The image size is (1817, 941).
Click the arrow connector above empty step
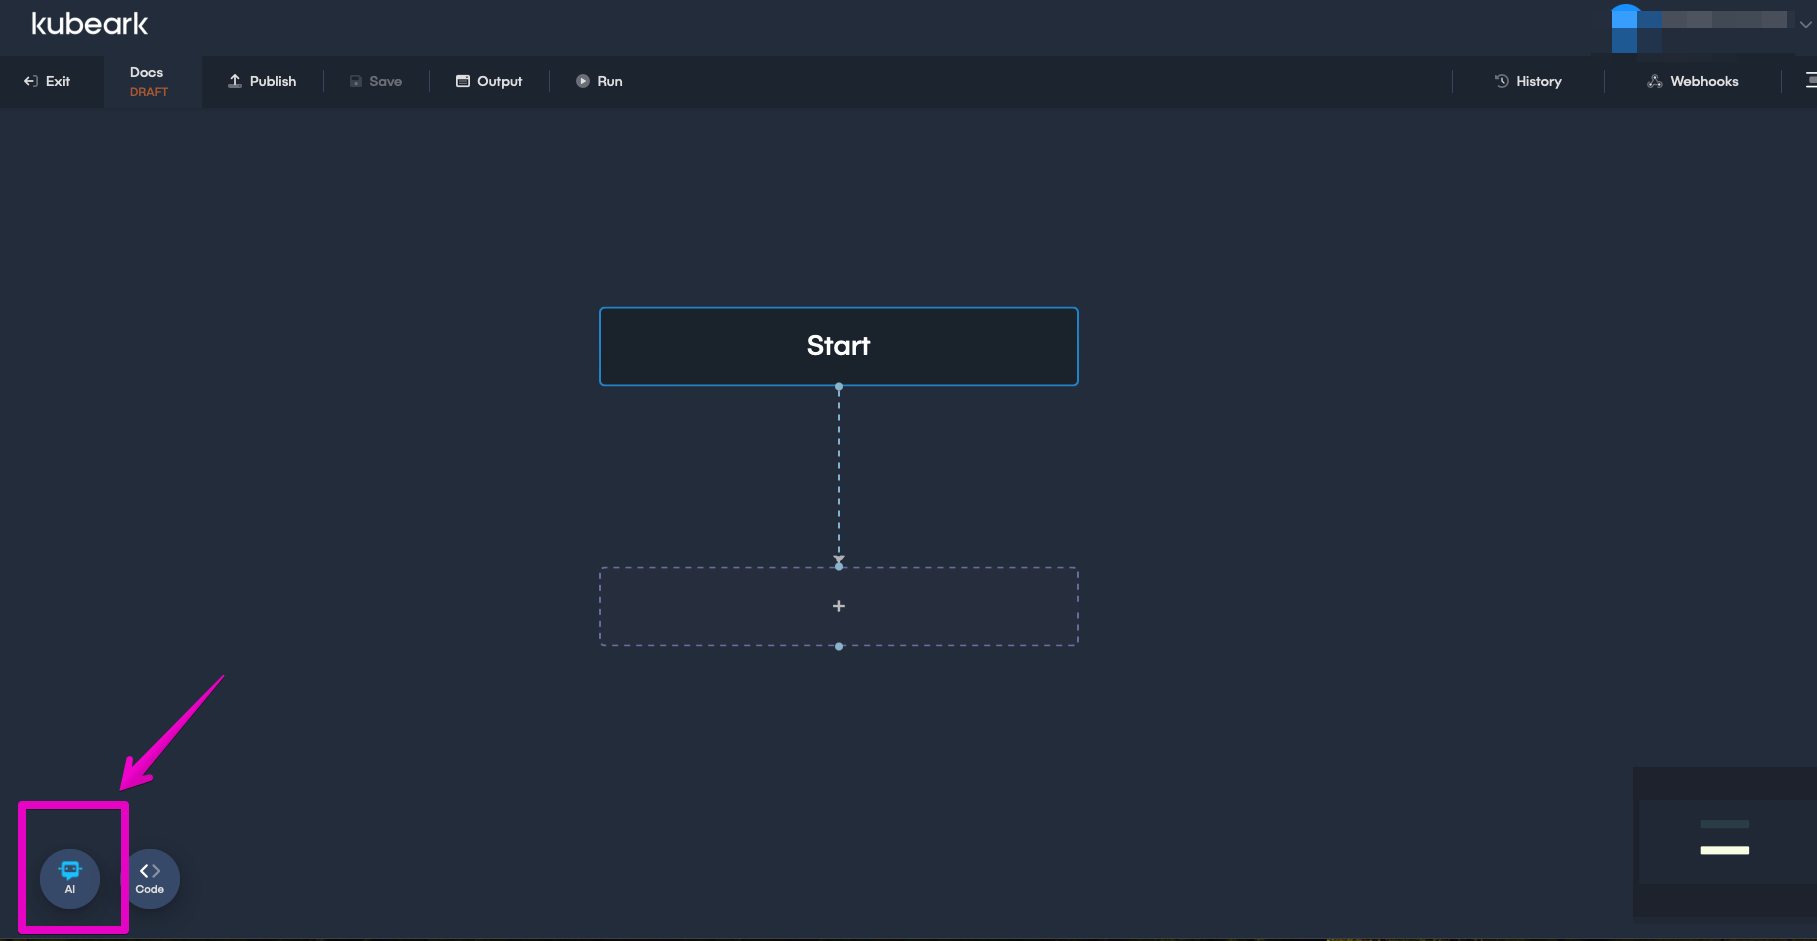click(839, 562)
